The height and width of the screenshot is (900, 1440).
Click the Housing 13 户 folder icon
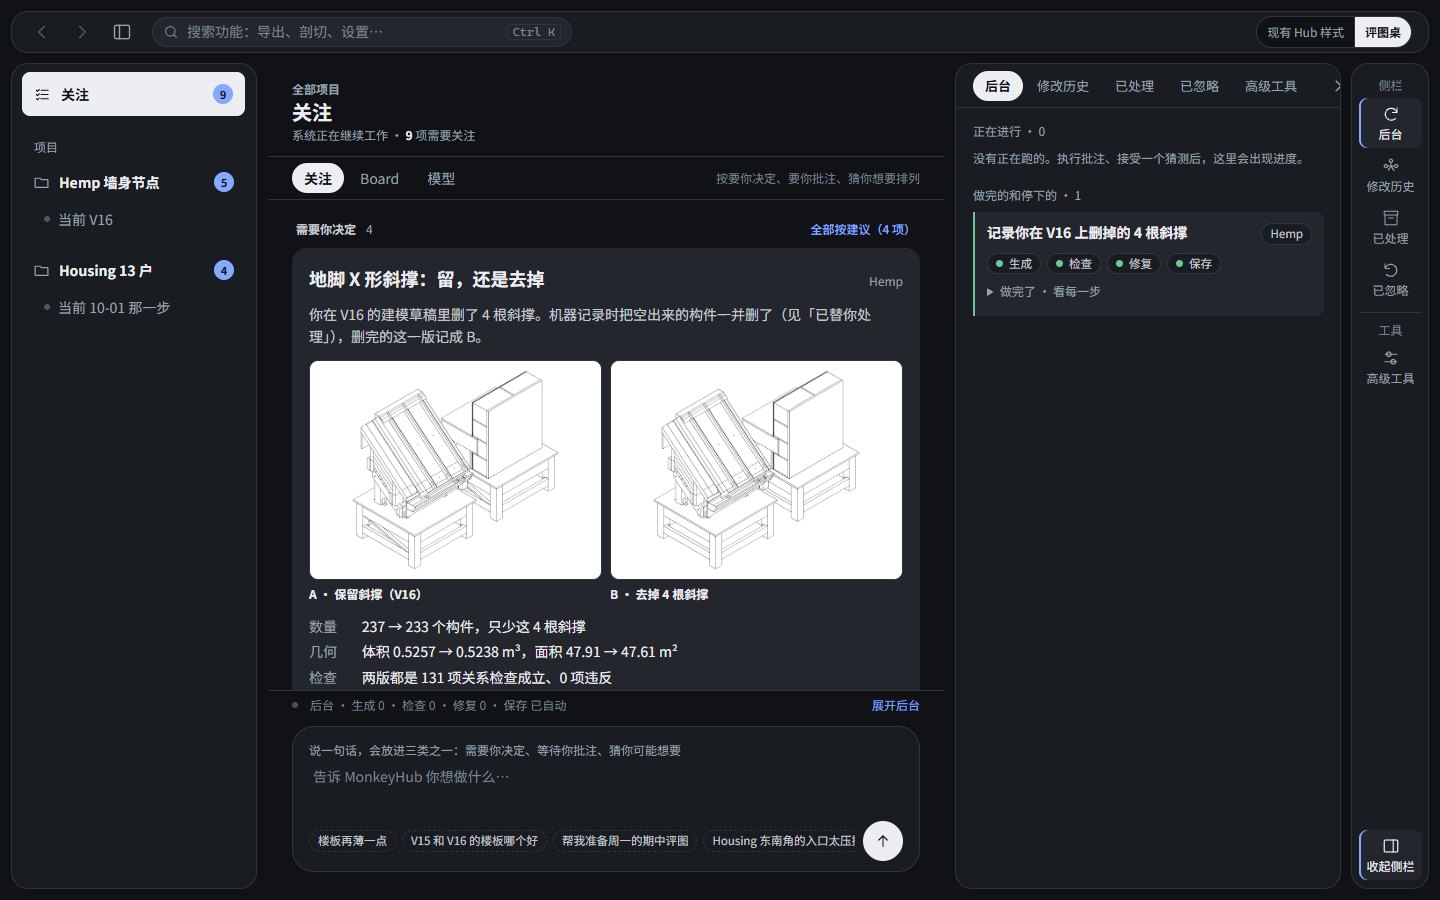(x=42, y=271)
